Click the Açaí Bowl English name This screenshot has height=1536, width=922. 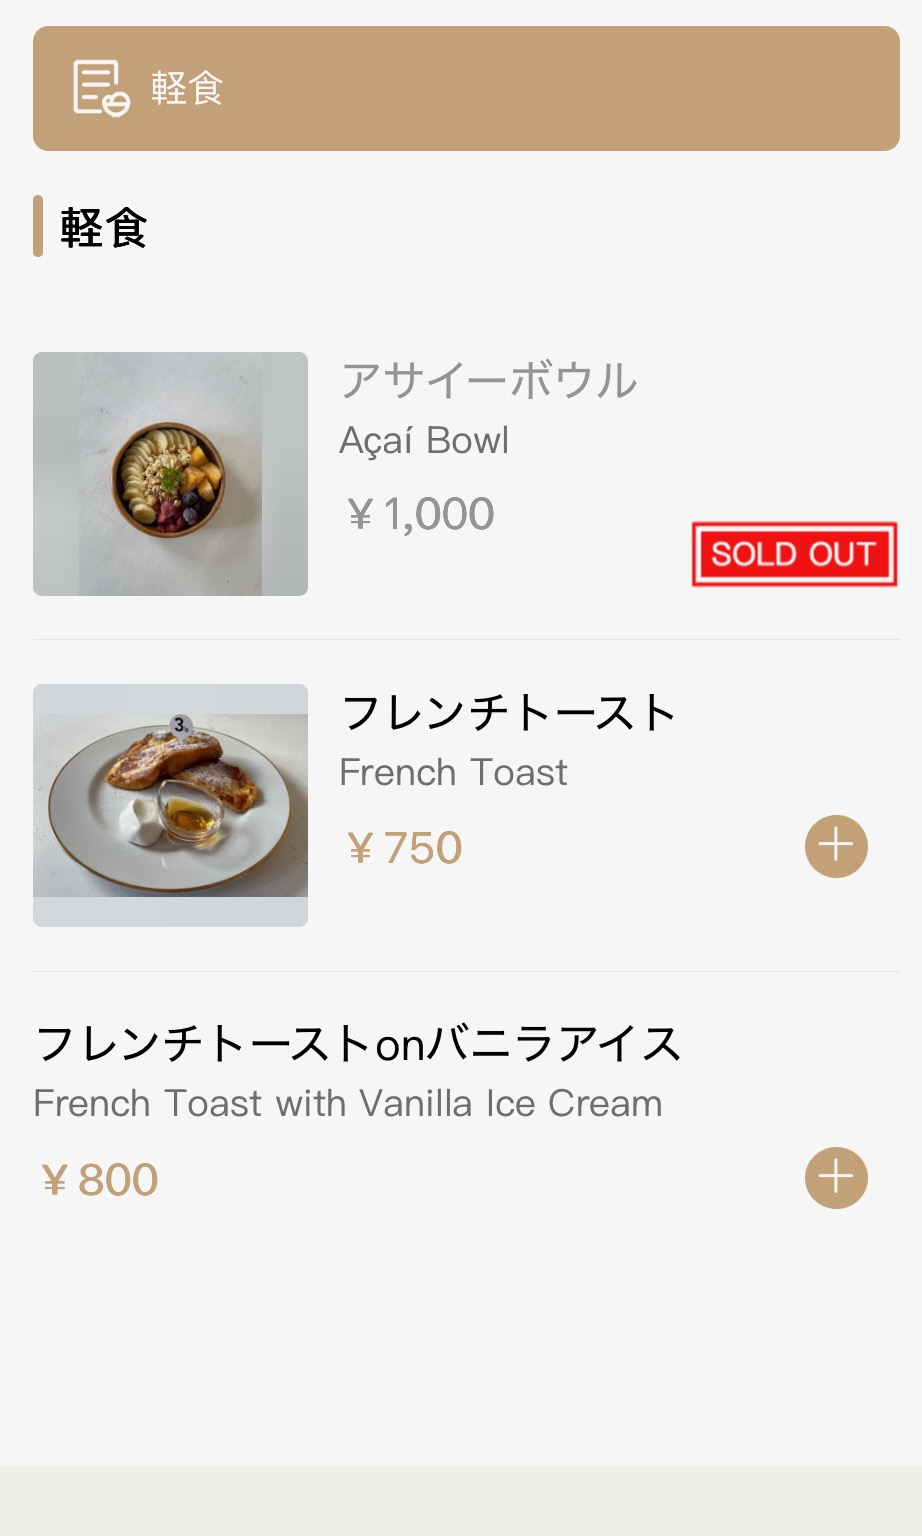point(424,441)
